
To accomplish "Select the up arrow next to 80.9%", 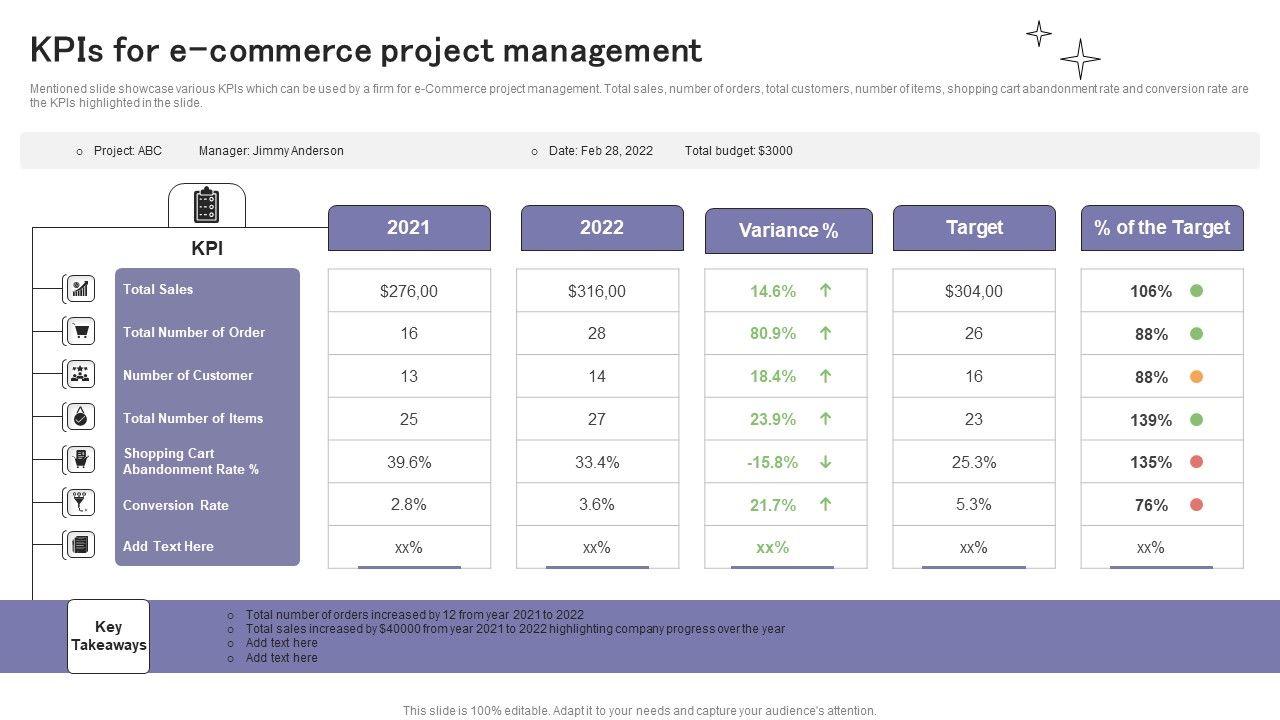I will tap(826, 333).
